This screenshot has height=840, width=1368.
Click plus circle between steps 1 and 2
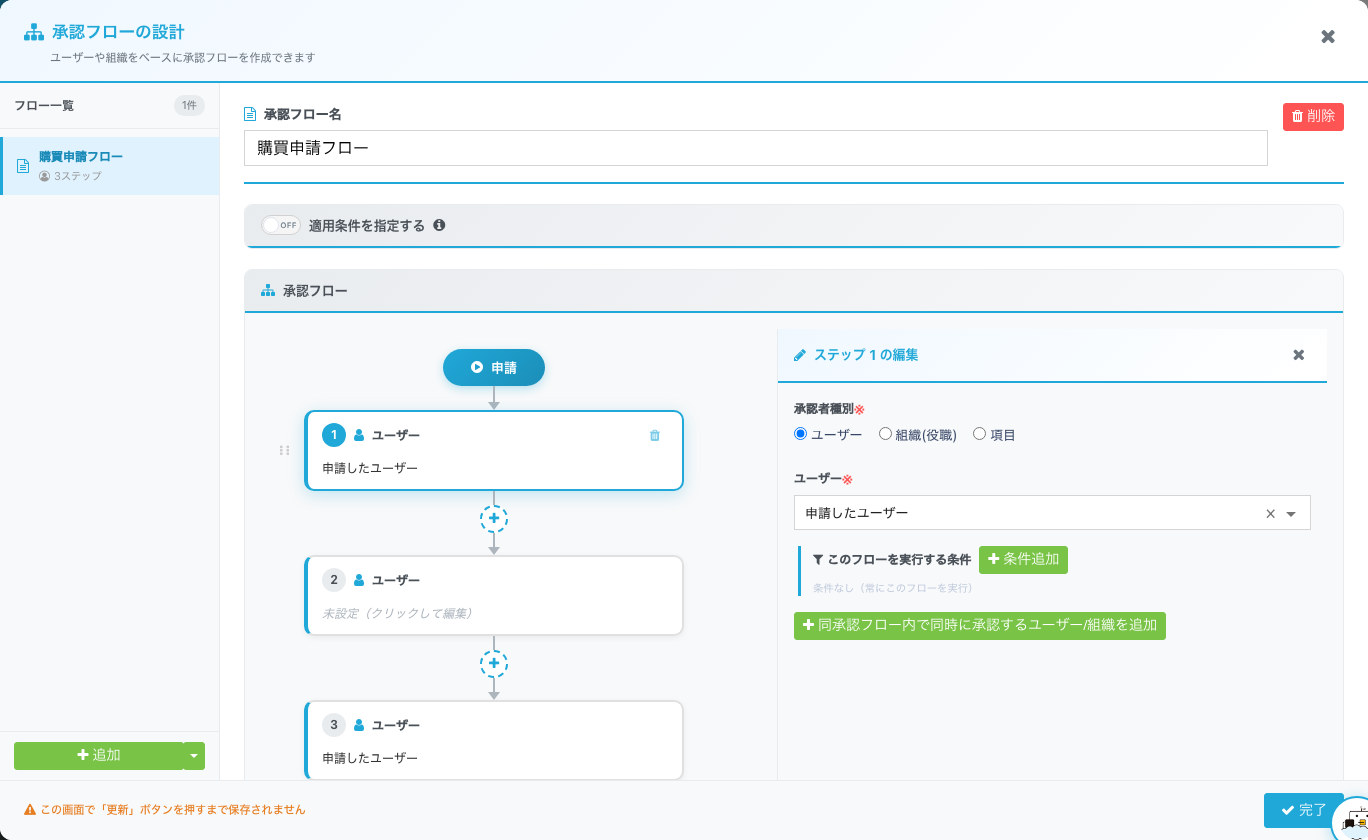[x=494, y=518]
